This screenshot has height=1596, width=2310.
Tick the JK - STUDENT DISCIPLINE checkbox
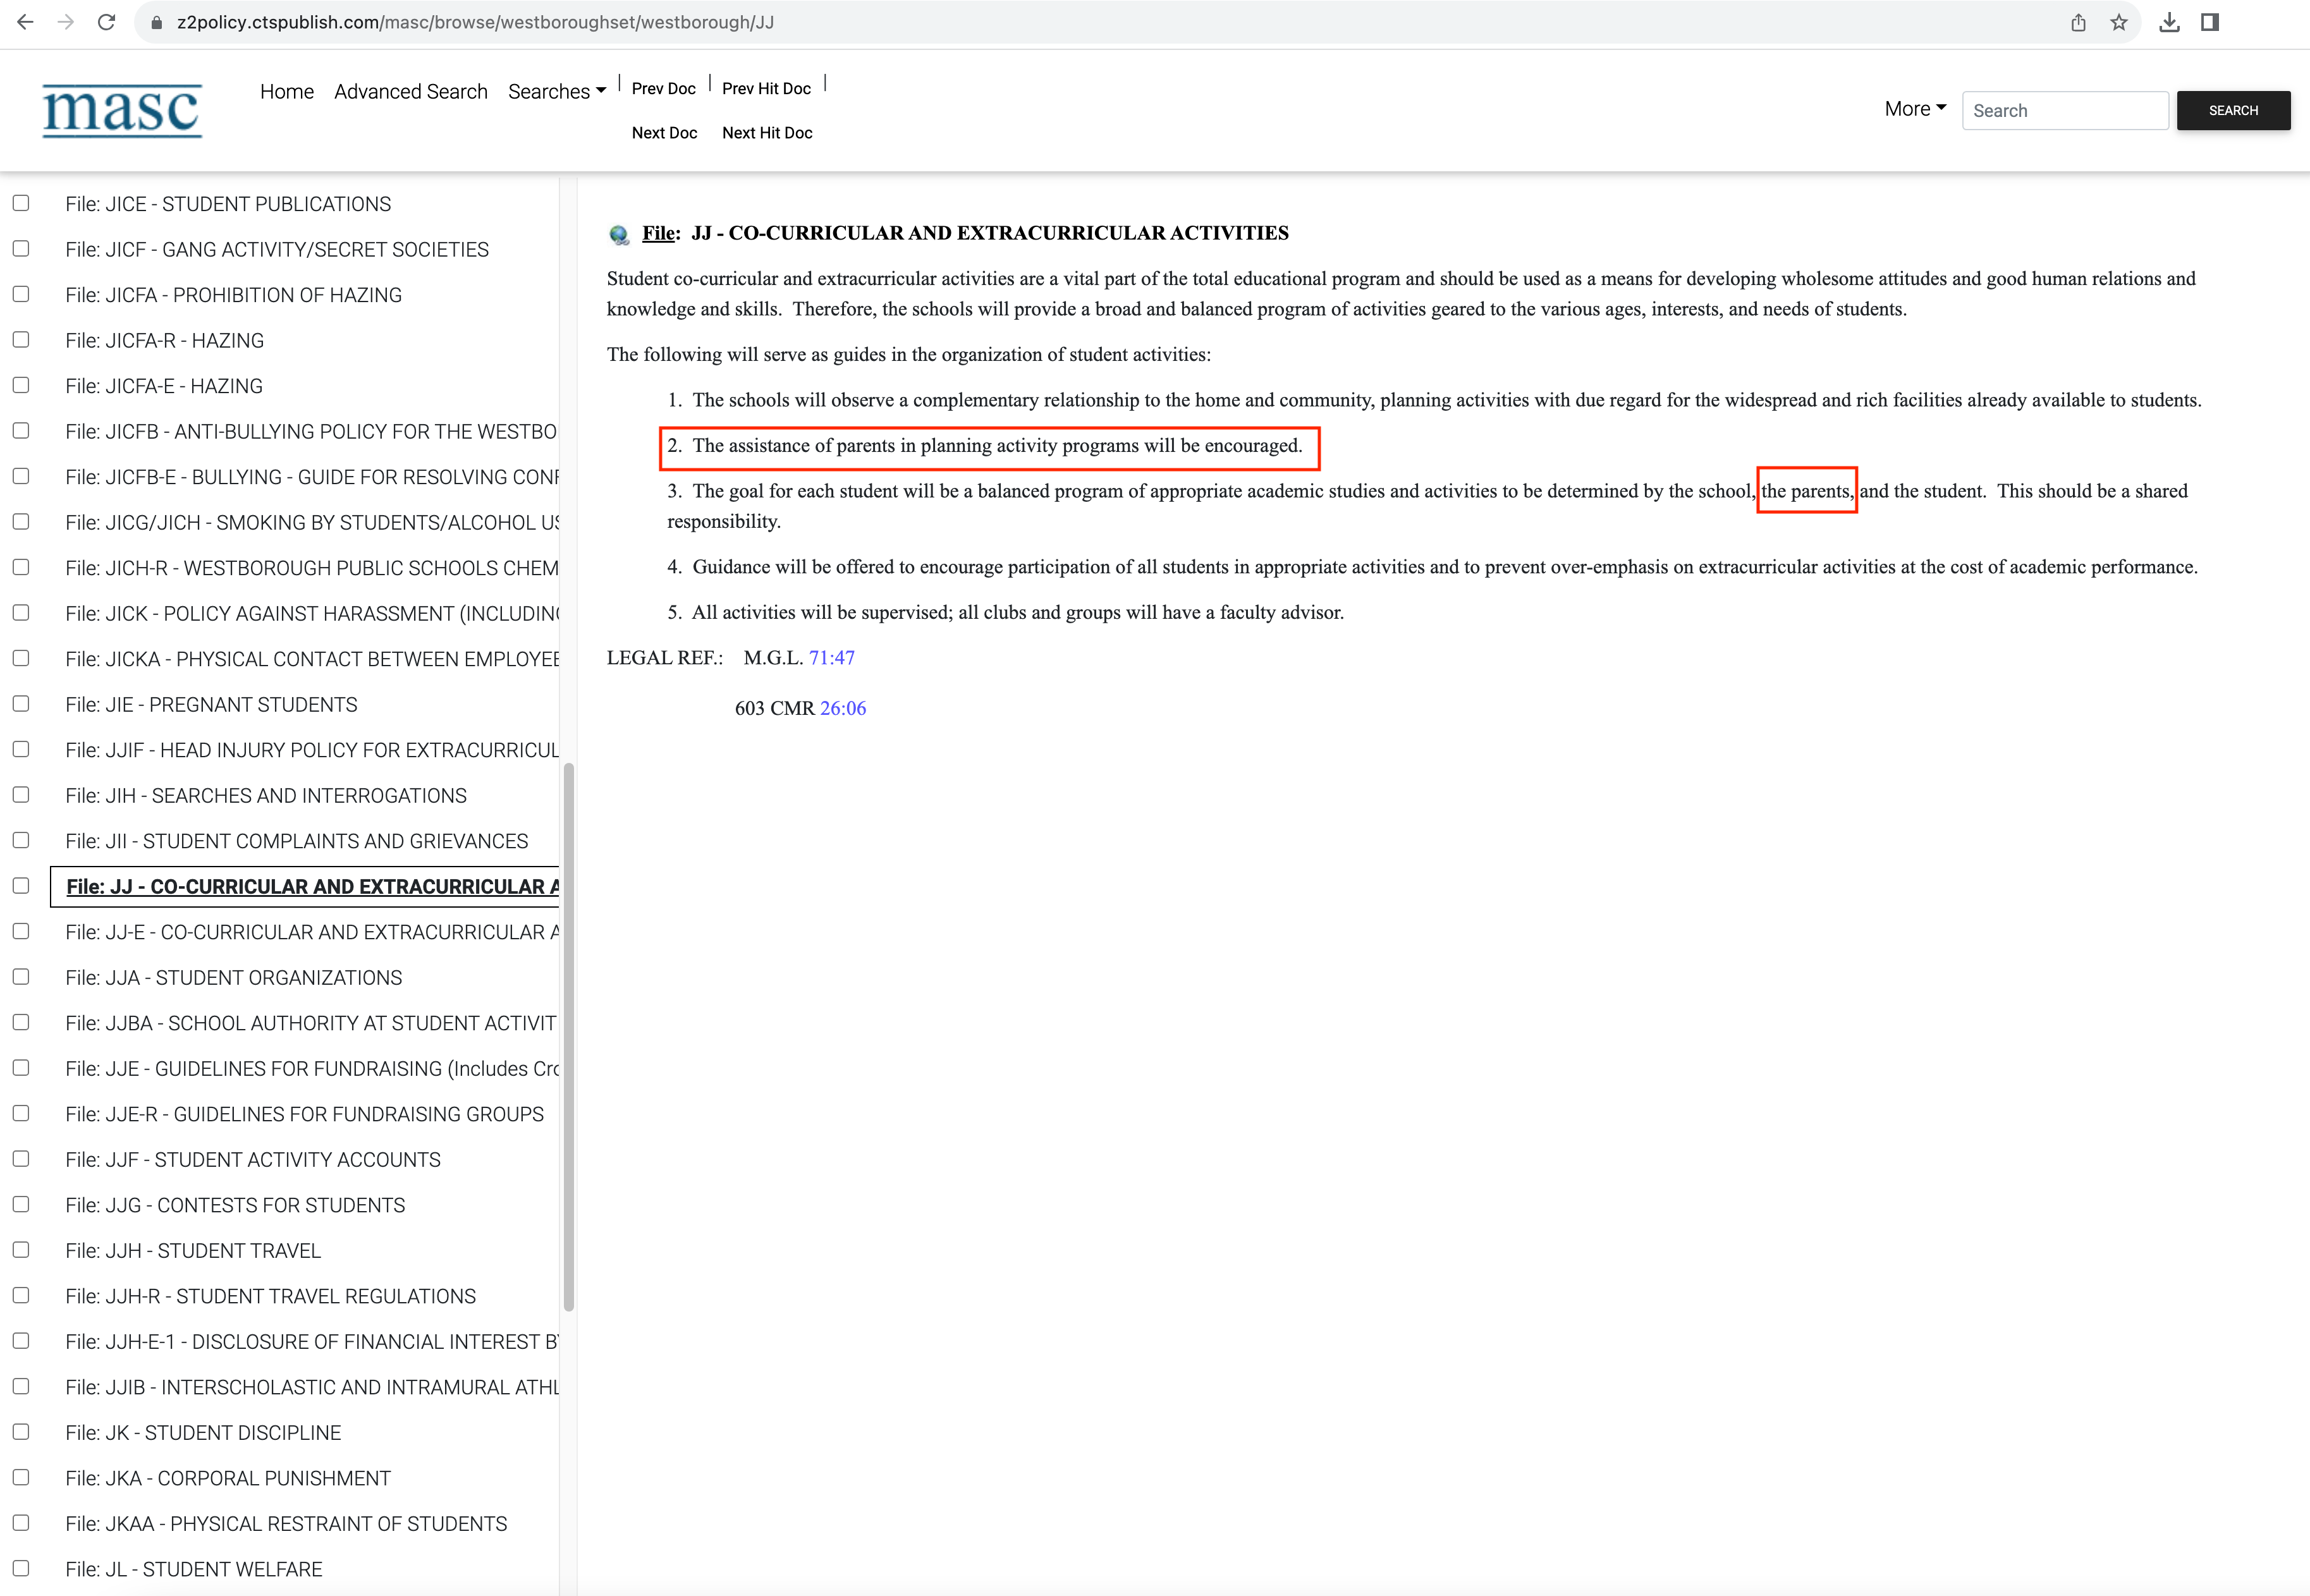click(21, 1432)
